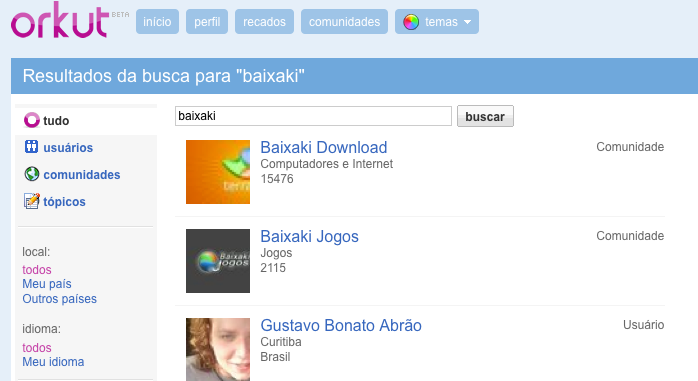698x381 pixels.
Task: Click the member count 2115
Action: pyautogui.click(x=273, y=268)
